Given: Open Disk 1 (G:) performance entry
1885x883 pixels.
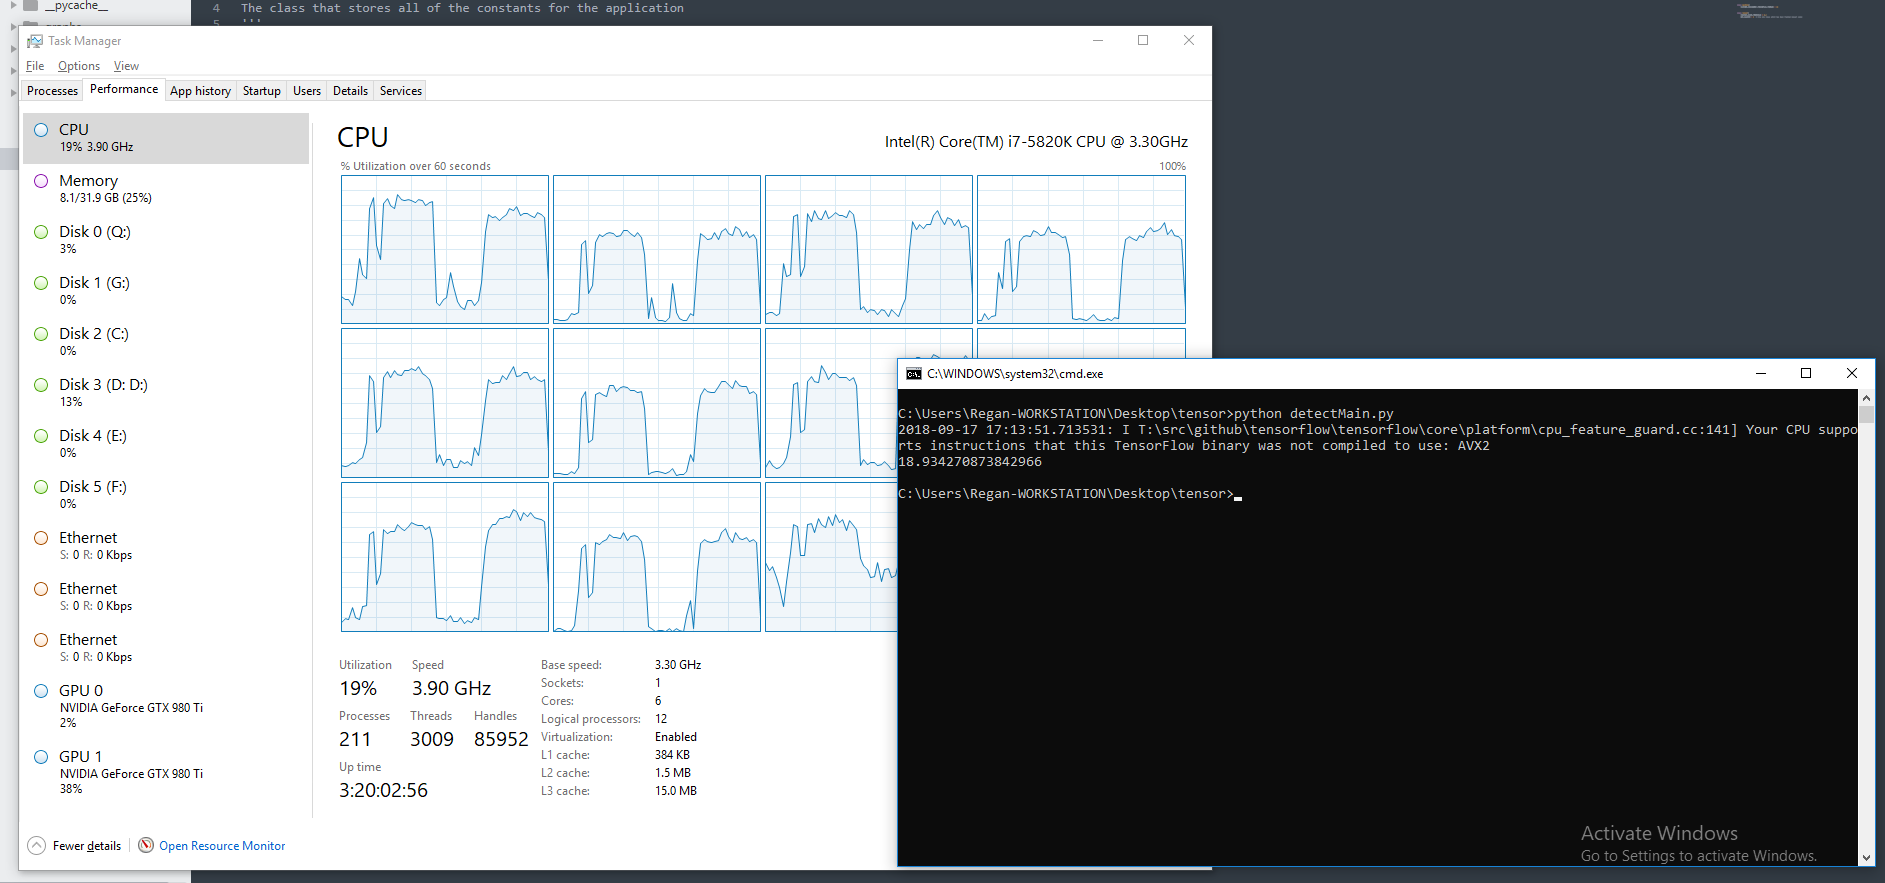Looking at the screenshot, I should pyautogui.click(x=166, y=291).
